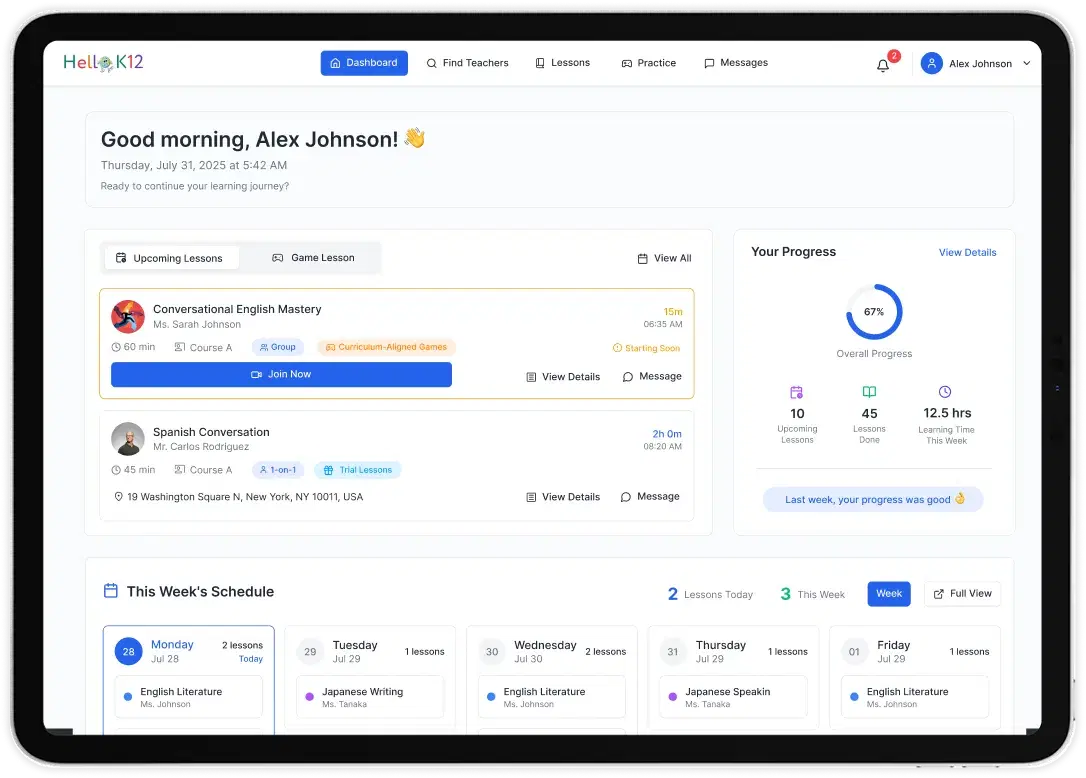
Task: Click the Group tag badge
Action: tap(278, 347)
